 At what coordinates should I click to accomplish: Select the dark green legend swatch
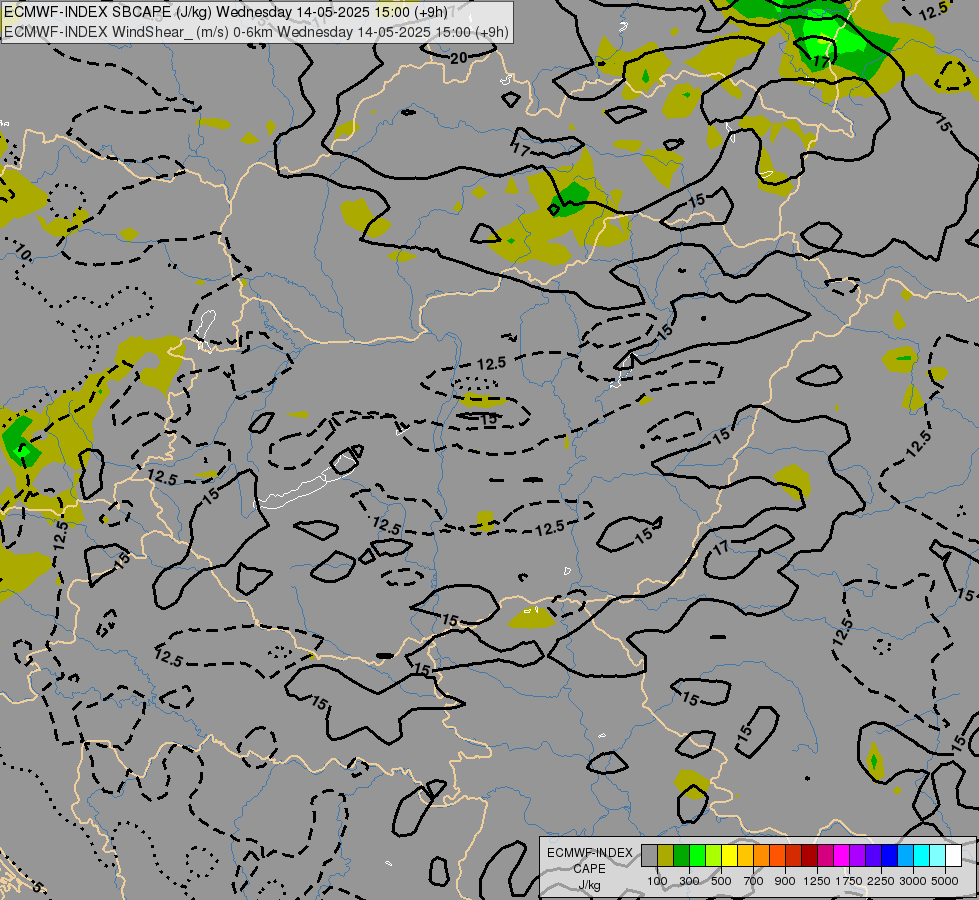[x=681, y=855]
